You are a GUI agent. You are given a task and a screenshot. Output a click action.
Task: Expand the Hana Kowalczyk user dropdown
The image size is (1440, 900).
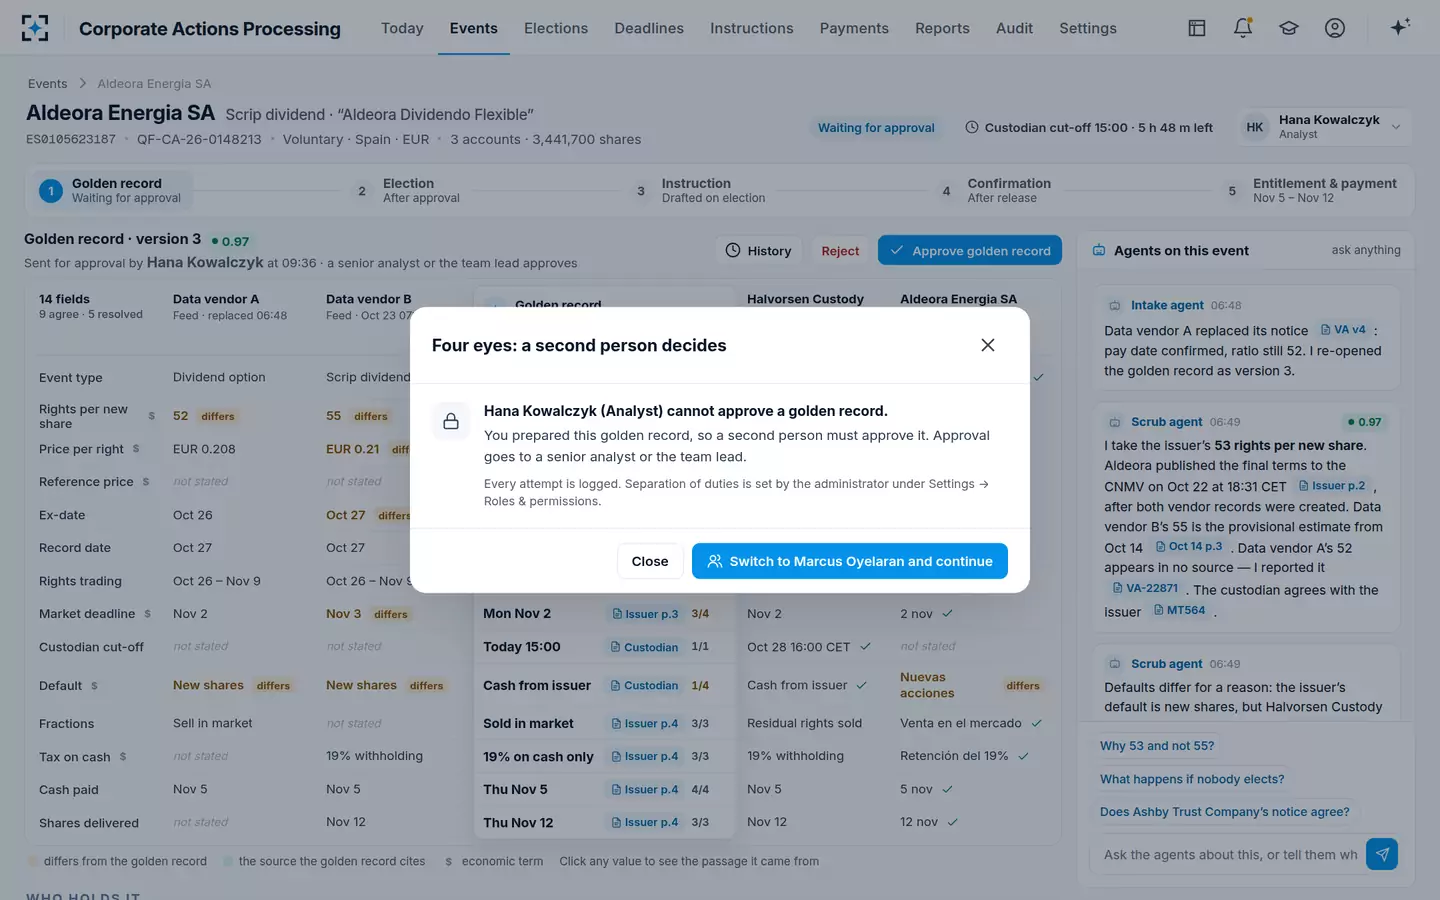(x=1325, y=127)
